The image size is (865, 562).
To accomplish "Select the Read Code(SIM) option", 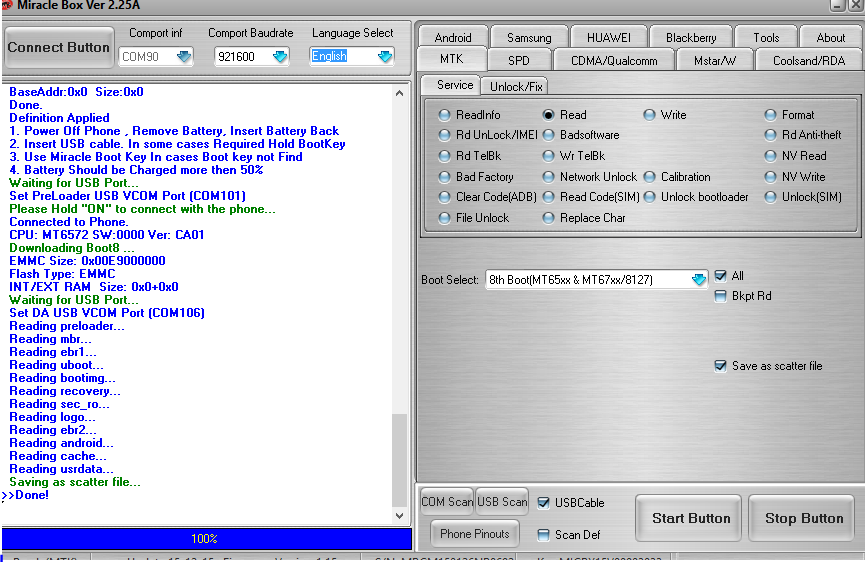I will click(x=591, y=197).
